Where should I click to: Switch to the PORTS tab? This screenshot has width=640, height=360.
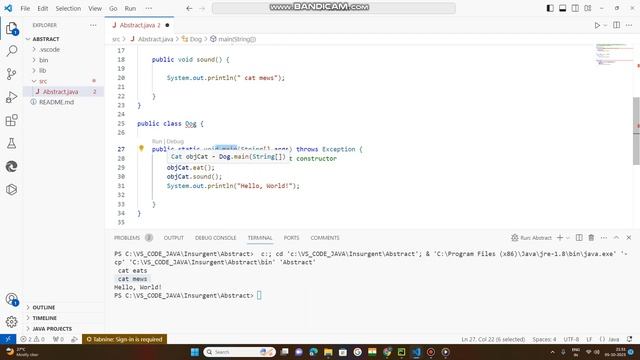point(291,238)
